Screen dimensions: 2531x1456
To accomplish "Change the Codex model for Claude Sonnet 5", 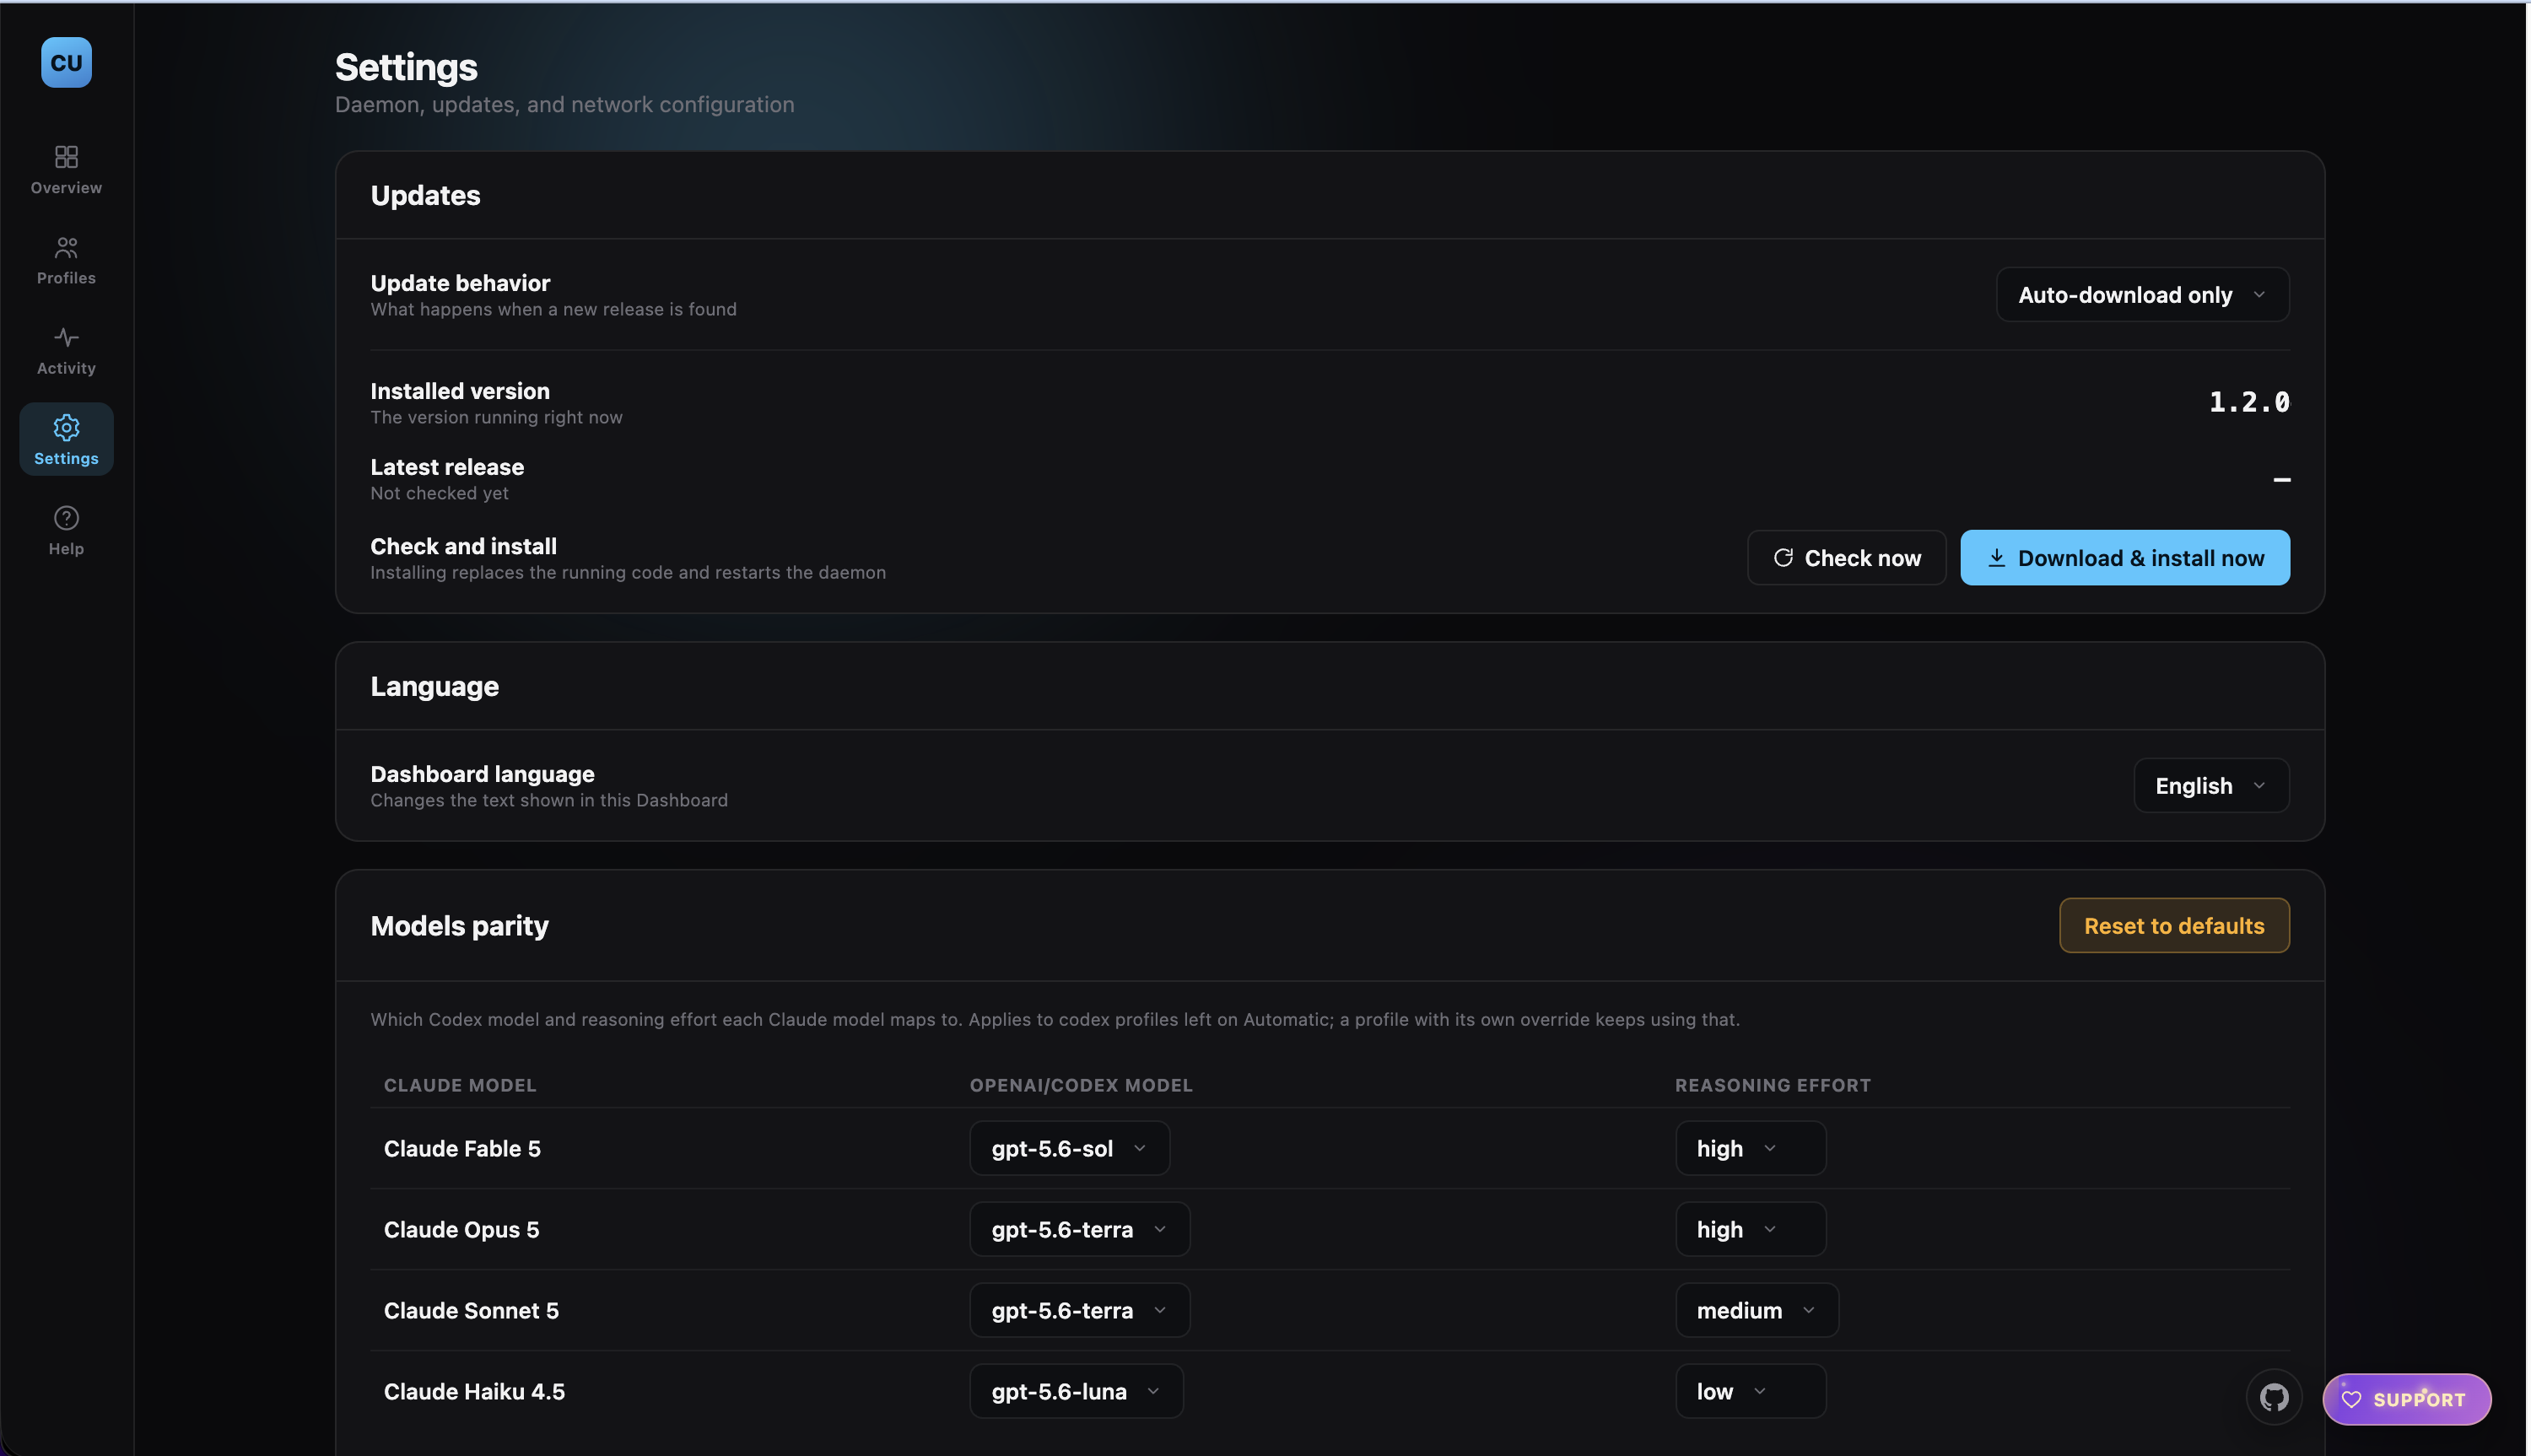I will 1079,1310.
